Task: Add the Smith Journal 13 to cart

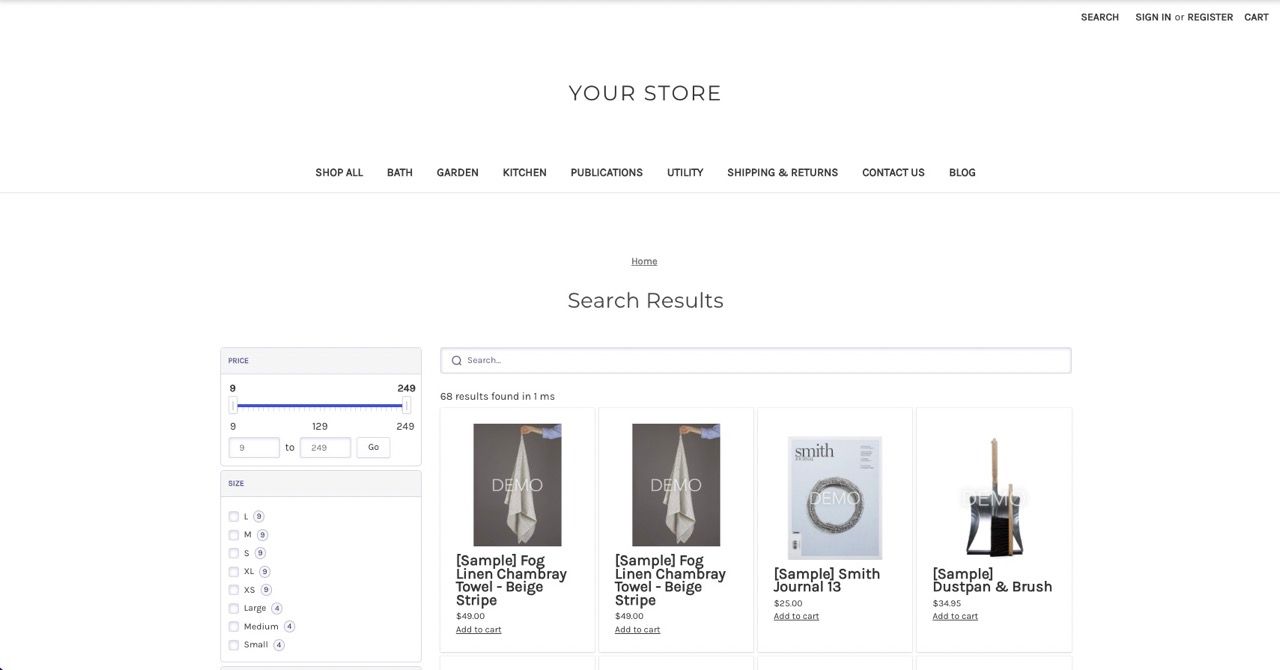Action: click(795, 616)
